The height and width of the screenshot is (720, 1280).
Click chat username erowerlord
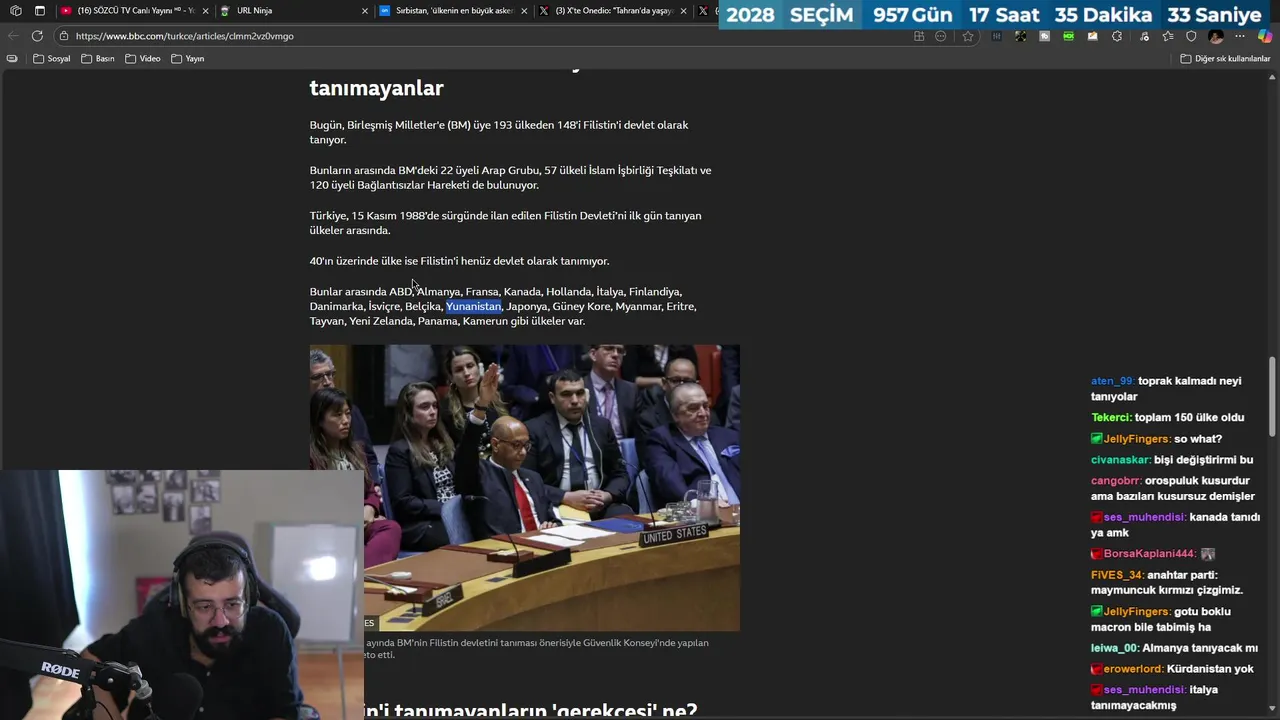click(x=1133, y=669)
